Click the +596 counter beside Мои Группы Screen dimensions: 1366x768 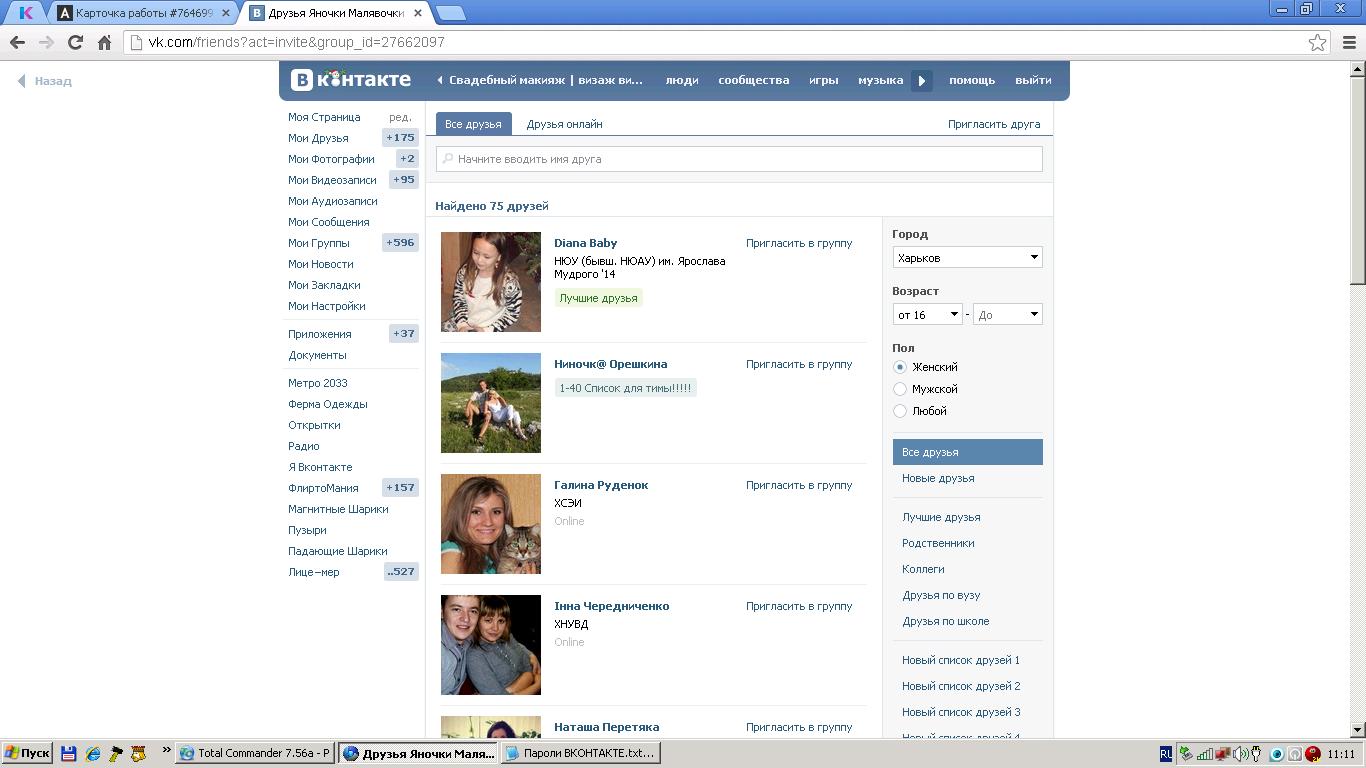coord(400,243)
